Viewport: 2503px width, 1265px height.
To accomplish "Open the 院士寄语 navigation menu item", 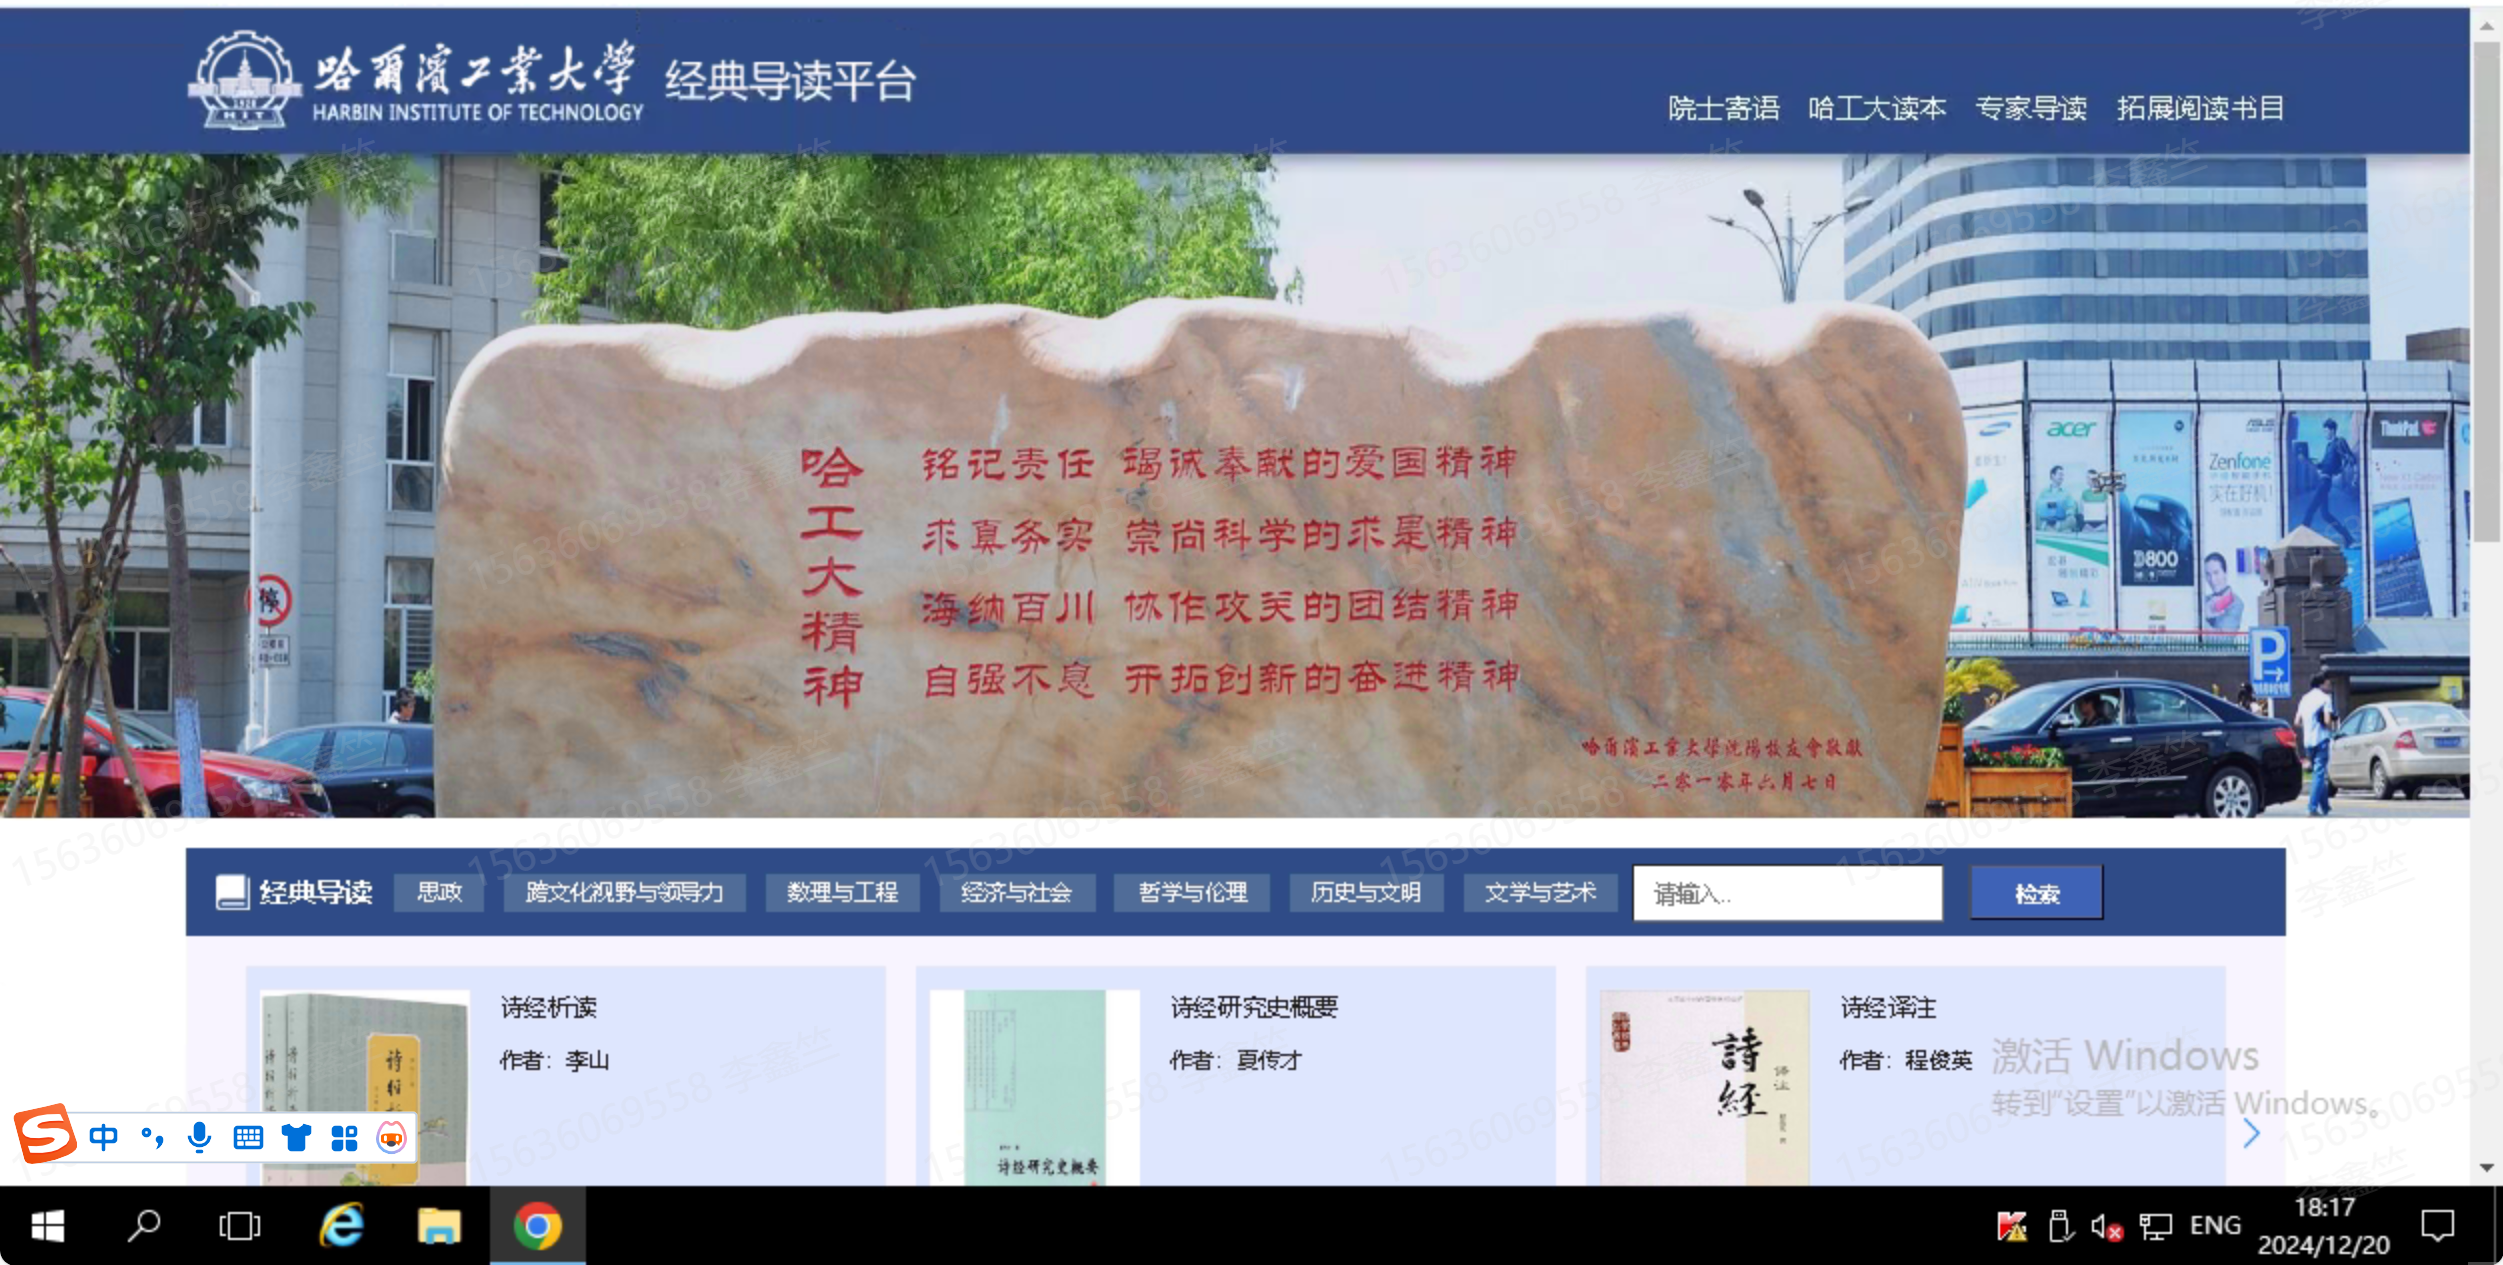I will point(1723,108).
